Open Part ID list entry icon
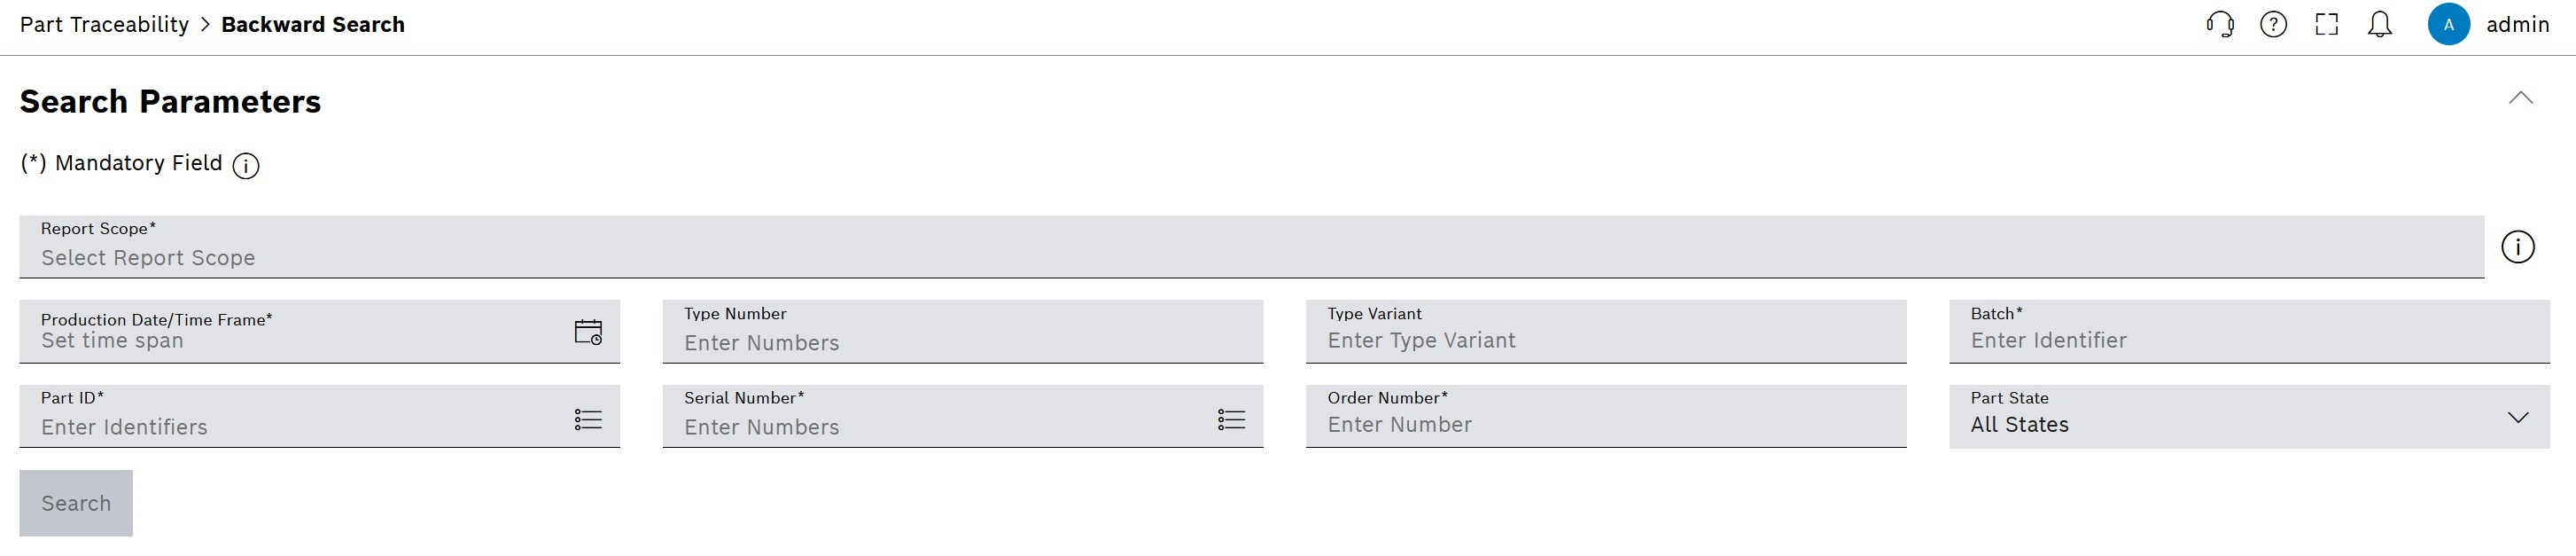 pyautogui.click(x=588, y=419)
